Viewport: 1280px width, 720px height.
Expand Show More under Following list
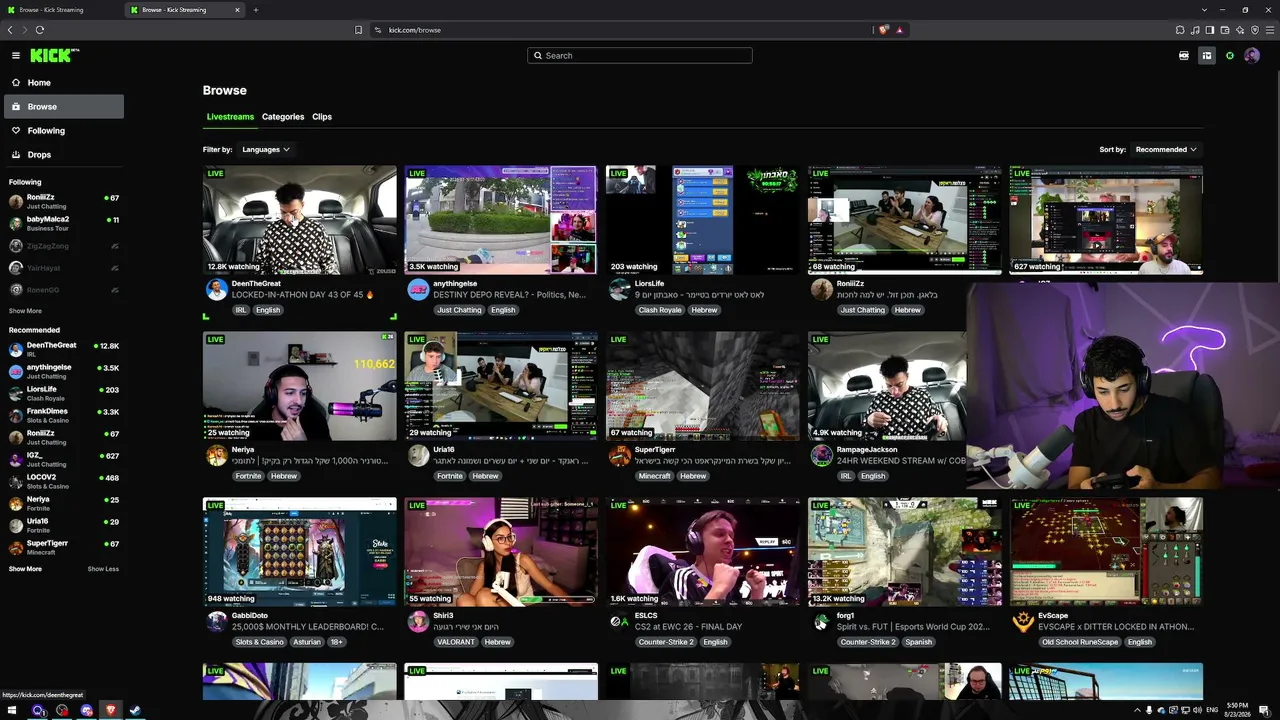pos(25,311)
